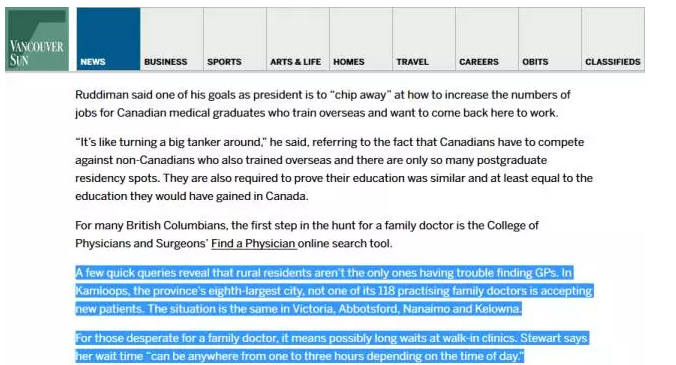
Task: Open the News tab
Action: click(109, 39)
